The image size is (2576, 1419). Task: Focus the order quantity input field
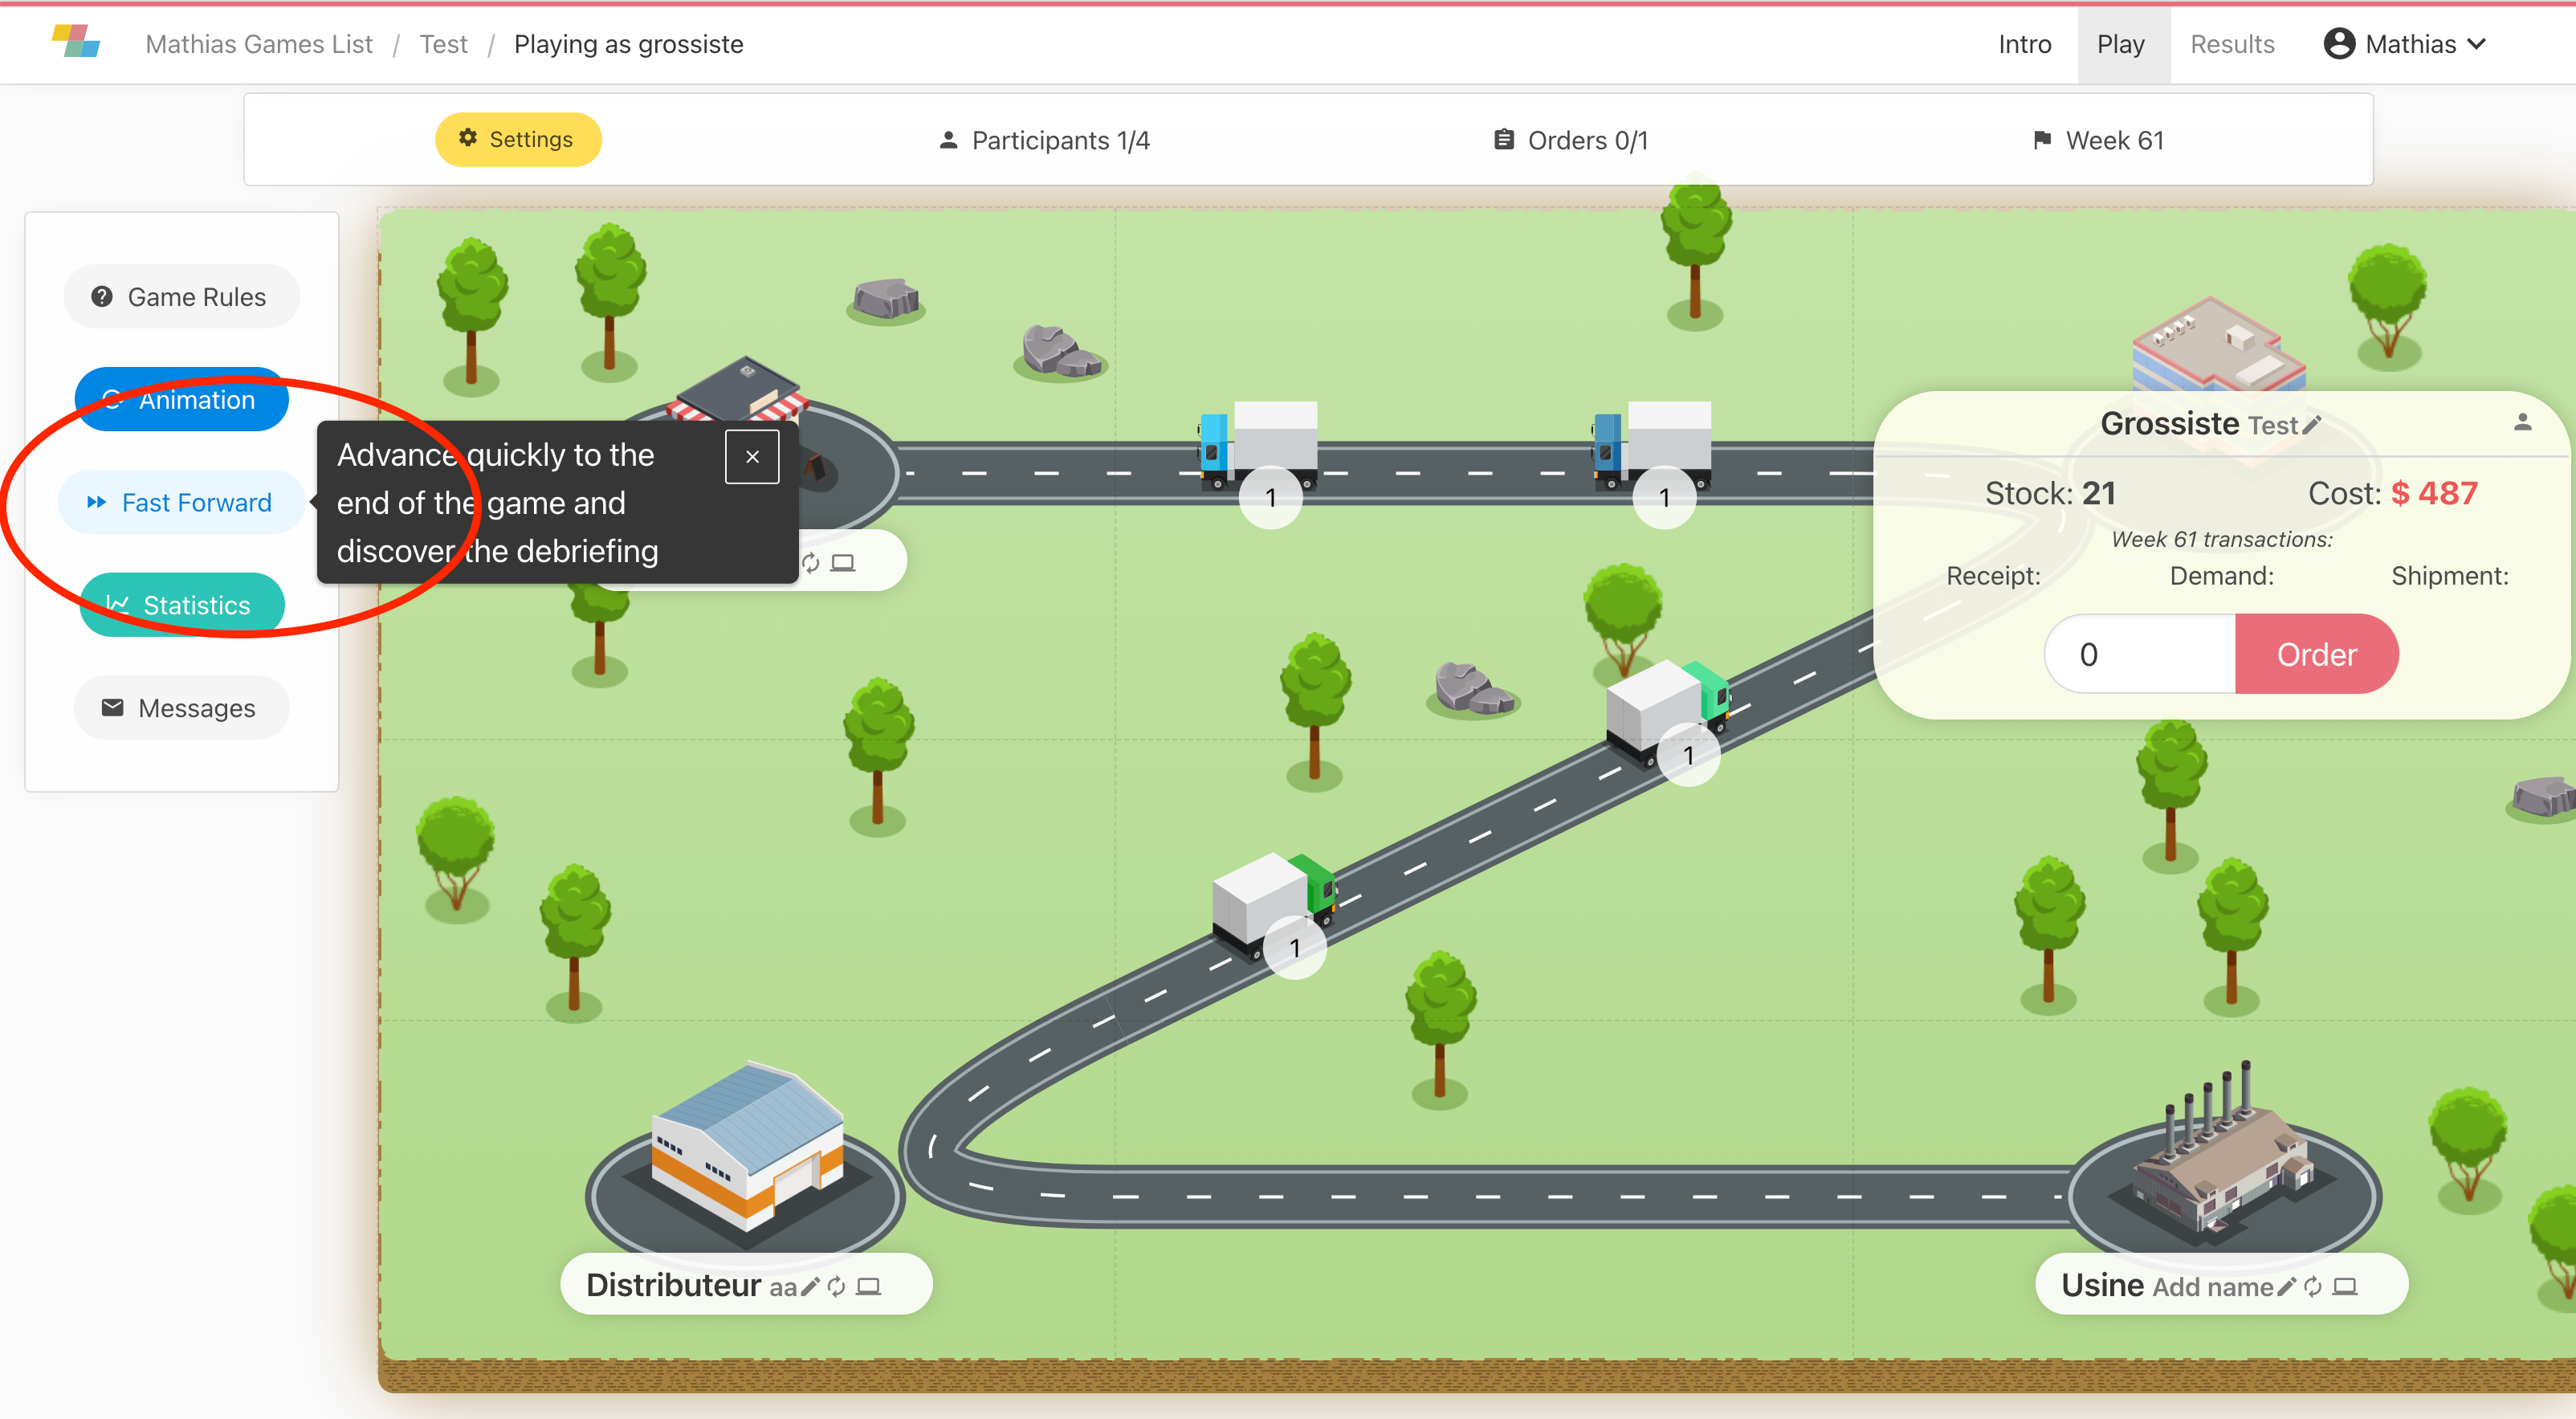[x=2140, y=654]
